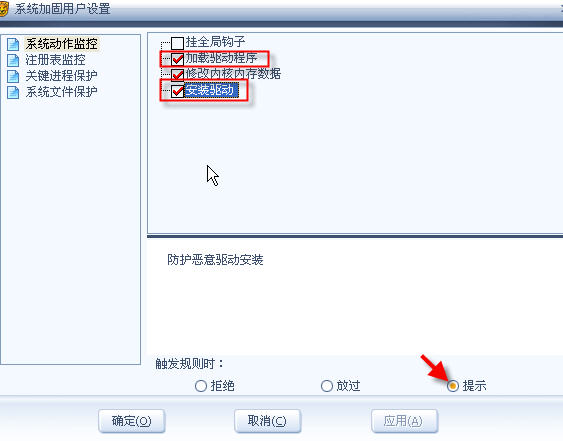The width and height of the screenshot is (563, 441).
Task: Open the 注册表监控 category
Action: click(x=55, y=60)
